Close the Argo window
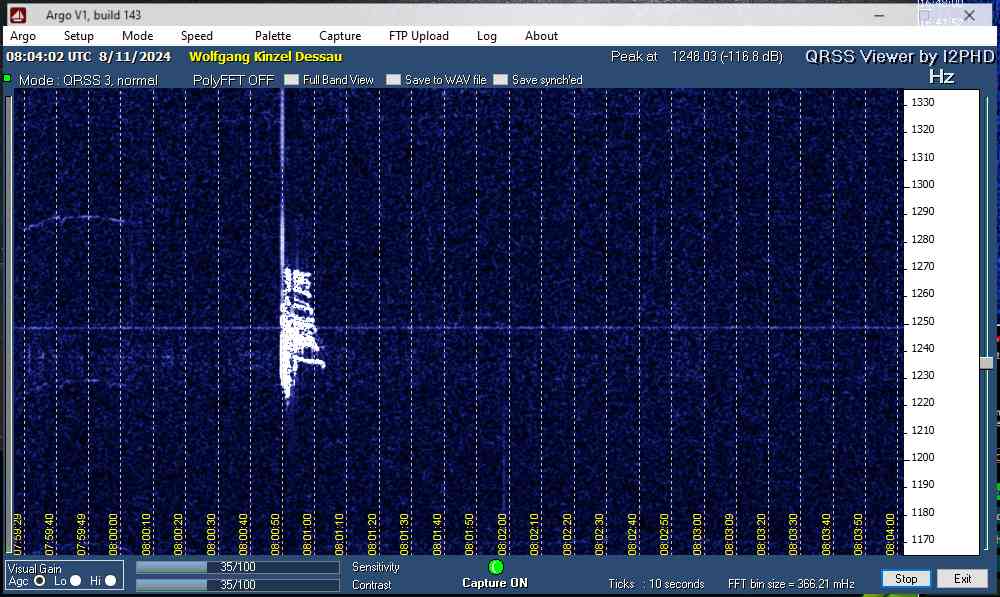Viewport: 1000px width, 597px height. click(x=969, y=15)
